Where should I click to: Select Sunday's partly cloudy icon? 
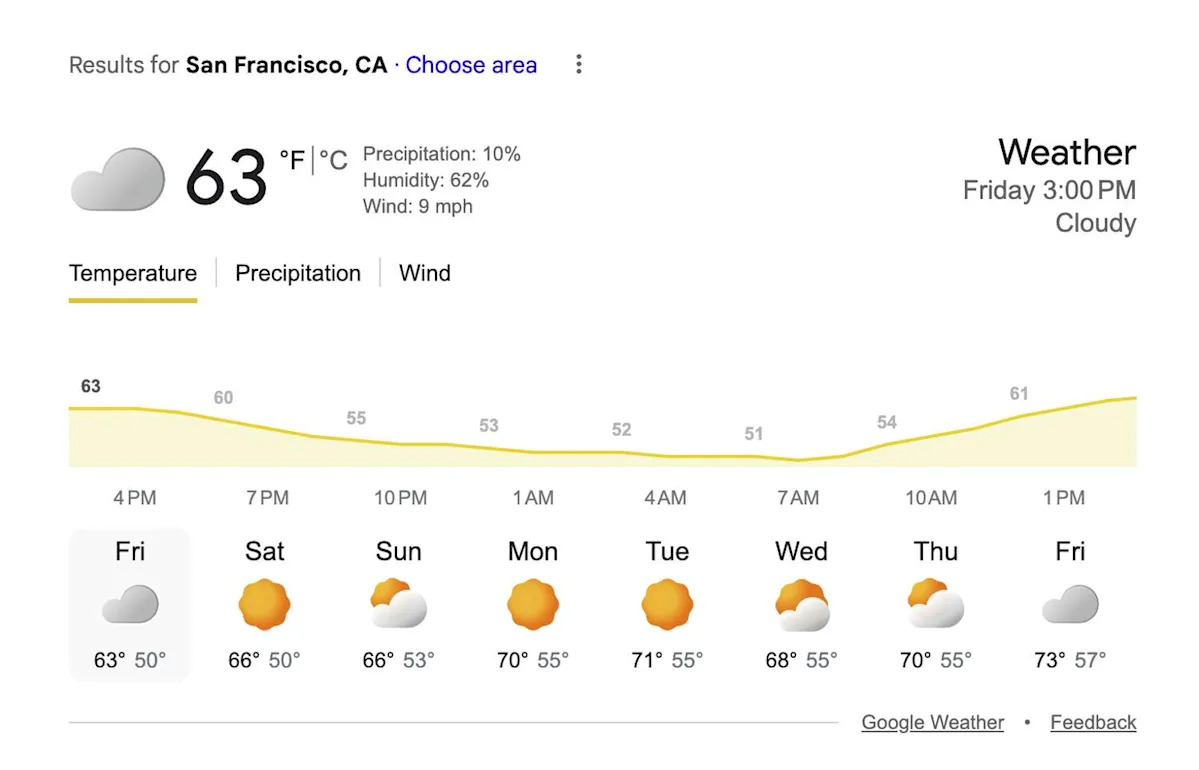coord(398,604)
